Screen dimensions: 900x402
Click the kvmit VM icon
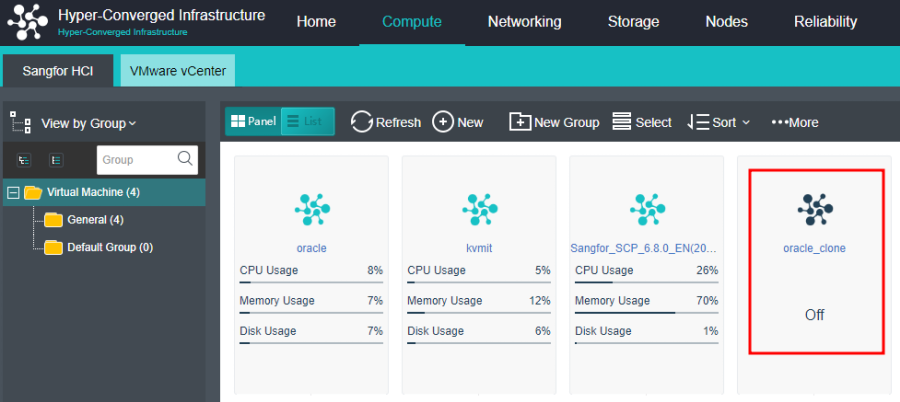point(479,209)
